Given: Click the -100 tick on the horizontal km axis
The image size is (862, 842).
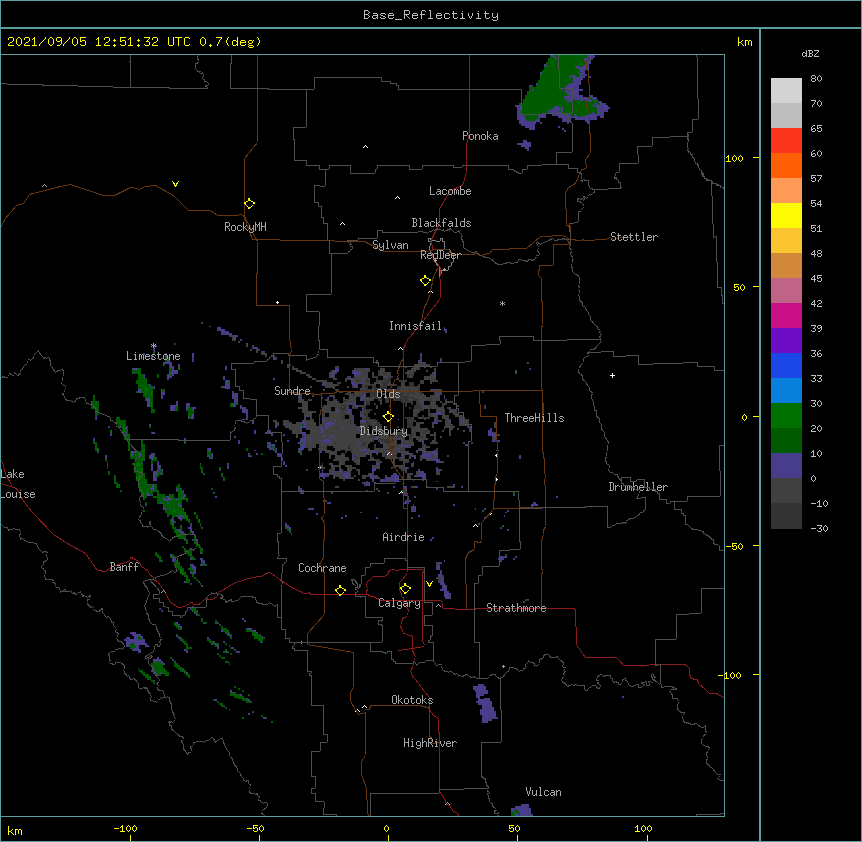Looking at the screenshot, I should 125,828.
